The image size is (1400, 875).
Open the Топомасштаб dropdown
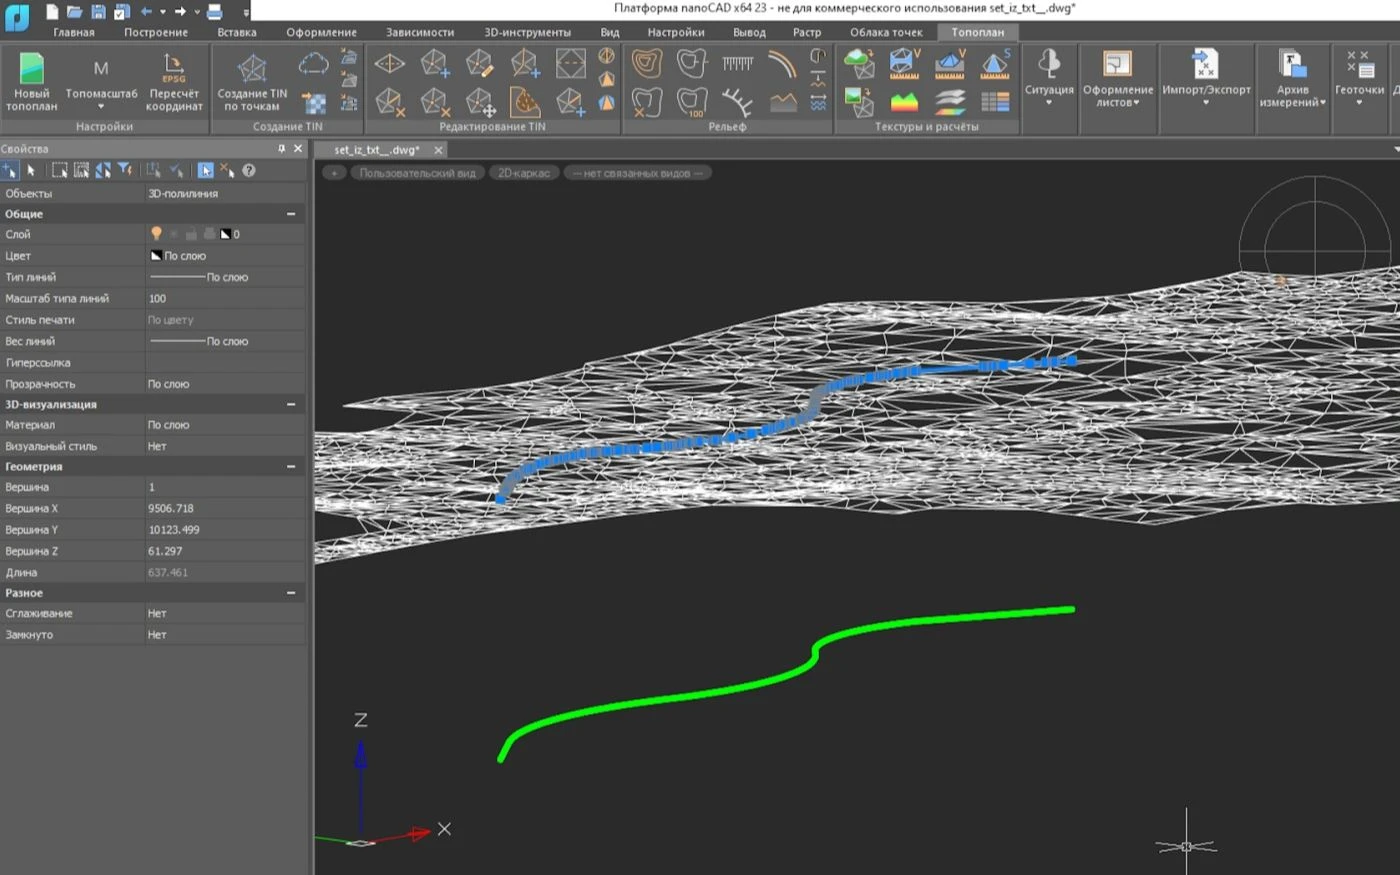(x=101, y=106)
